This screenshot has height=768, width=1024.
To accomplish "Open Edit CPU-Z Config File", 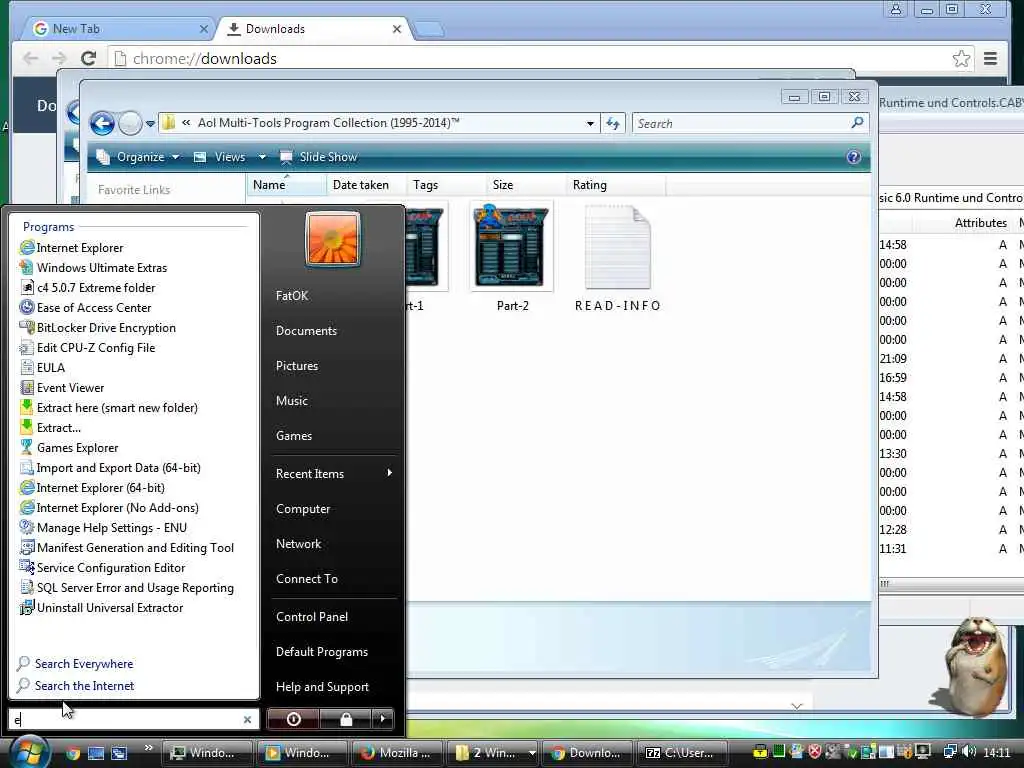I will [88, 347].
